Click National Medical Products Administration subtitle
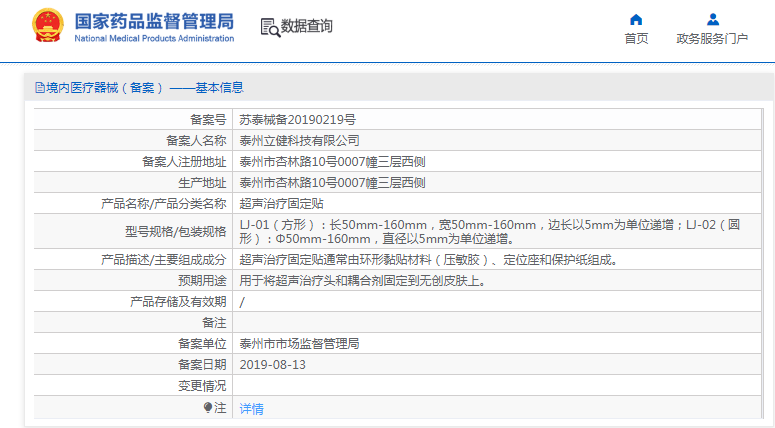The image size is (775, 428). (x=154, y=38)
